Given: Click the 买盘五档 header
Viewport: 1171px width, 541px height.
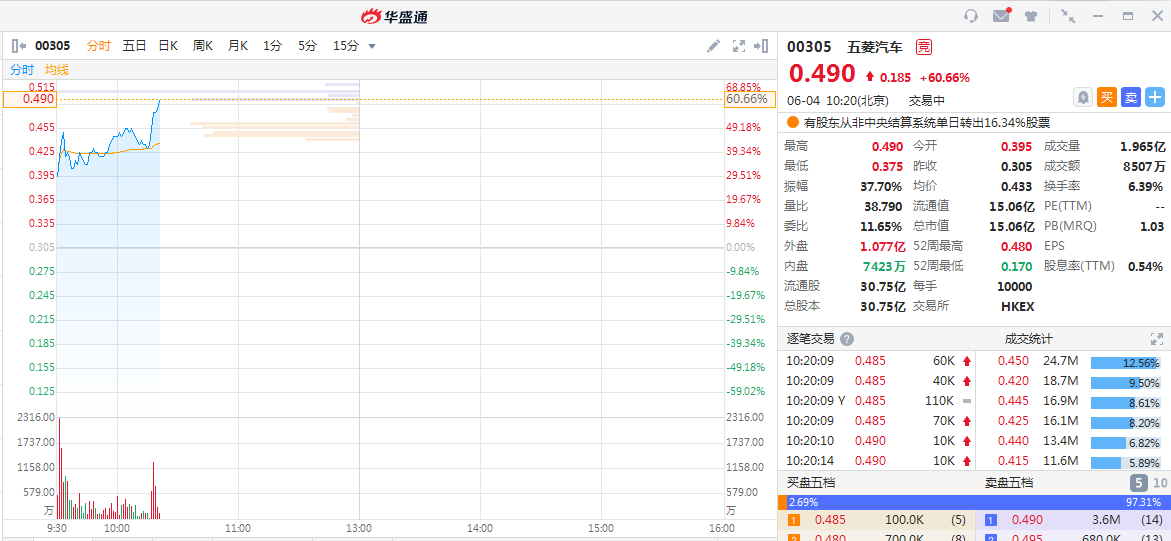Looking at the screenshot, I should [x=811, y=483].
